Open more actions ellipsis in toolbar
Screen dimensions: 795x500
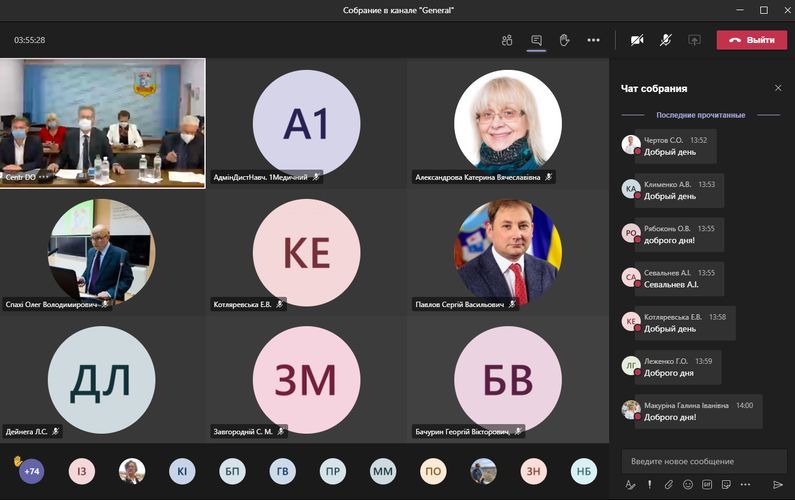point(593,40)
